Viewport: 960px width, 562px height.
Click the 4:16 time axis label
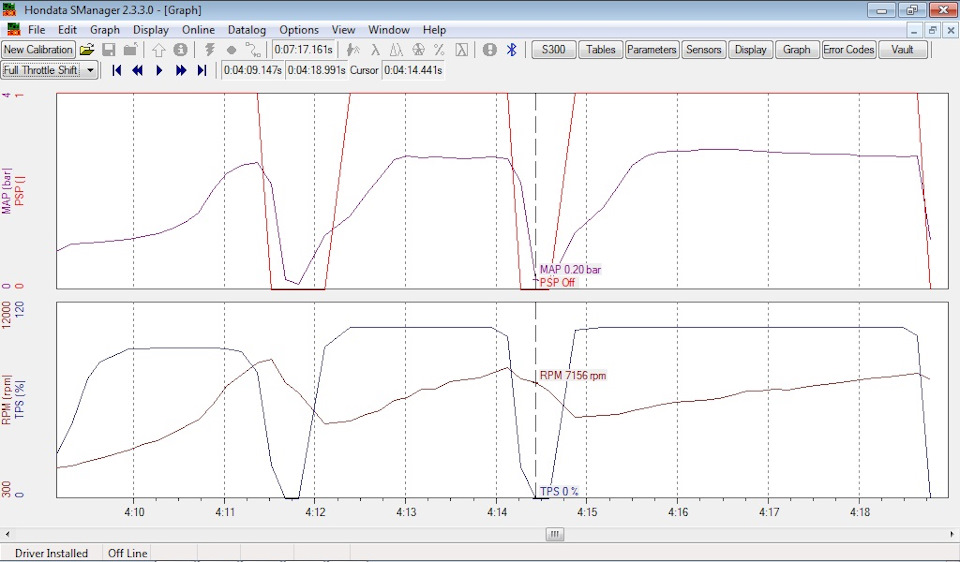pos(678,512)
